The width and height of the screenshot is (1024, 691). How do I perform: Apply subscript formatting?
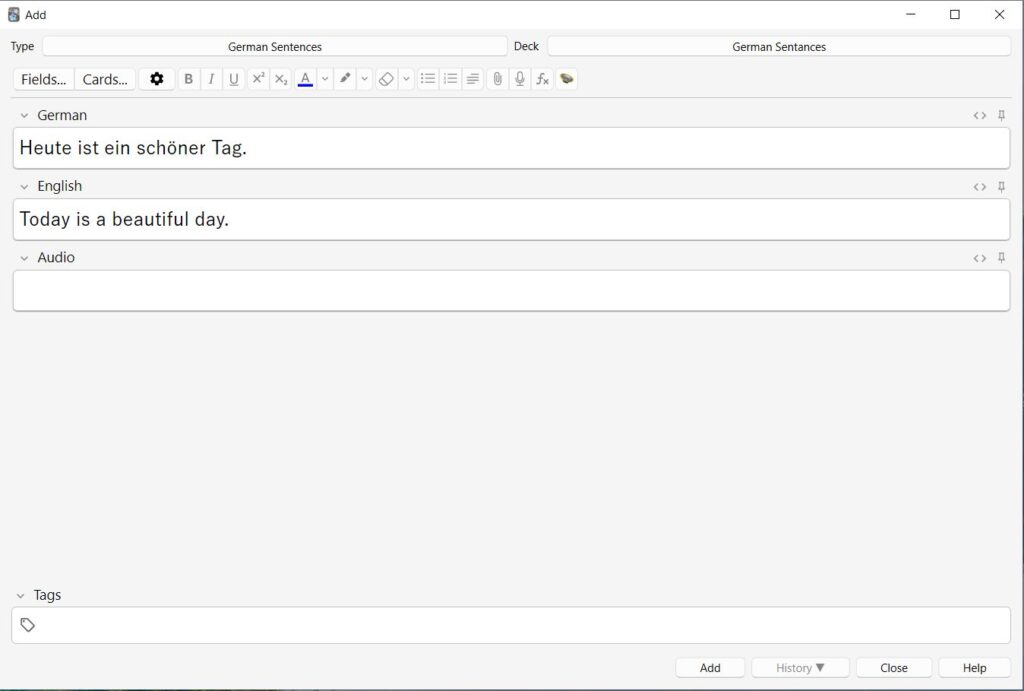tap(281, 78)
